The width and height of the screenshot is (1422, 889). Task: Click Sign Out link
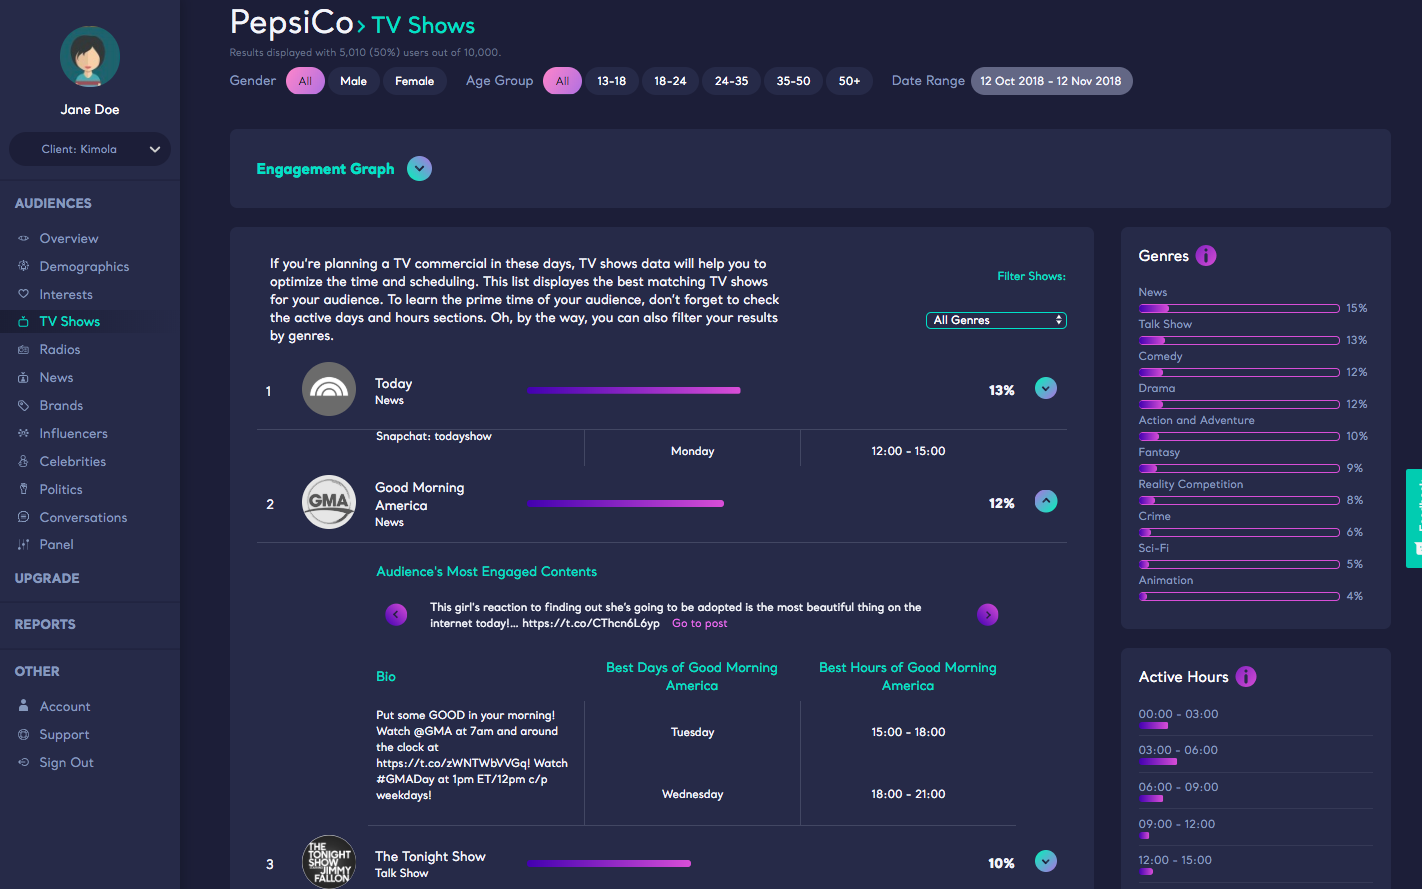(67, 762)
